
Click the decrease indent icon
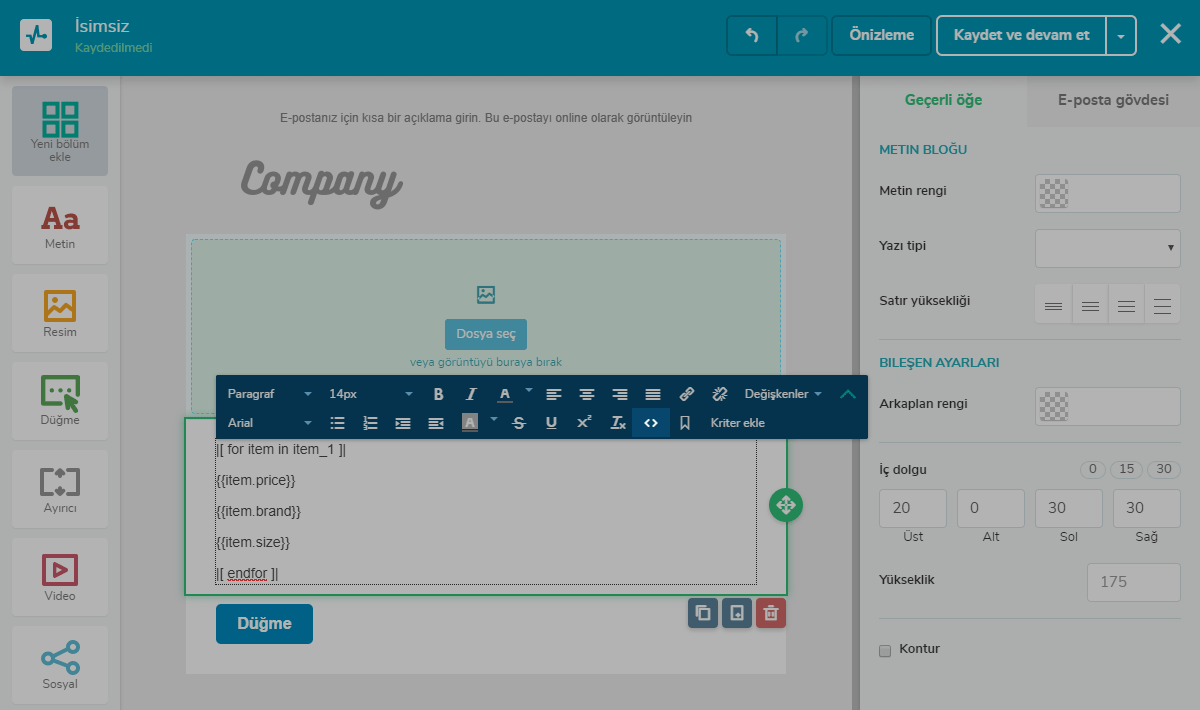click(x=436, y=423)
